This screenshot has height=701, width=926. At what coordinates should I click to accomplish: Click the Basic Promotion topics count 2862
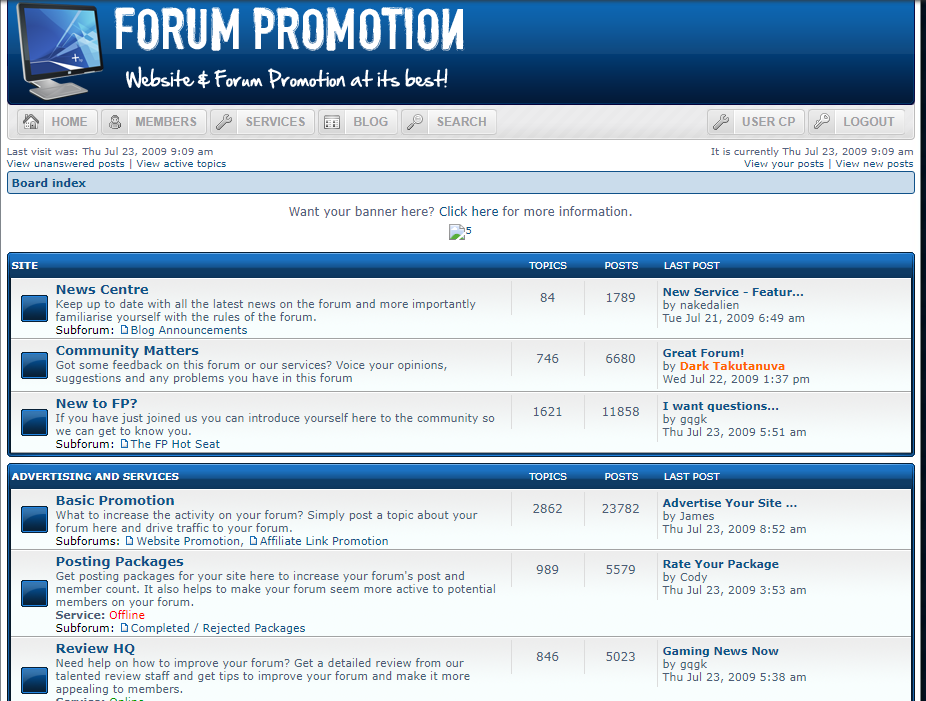547,508
